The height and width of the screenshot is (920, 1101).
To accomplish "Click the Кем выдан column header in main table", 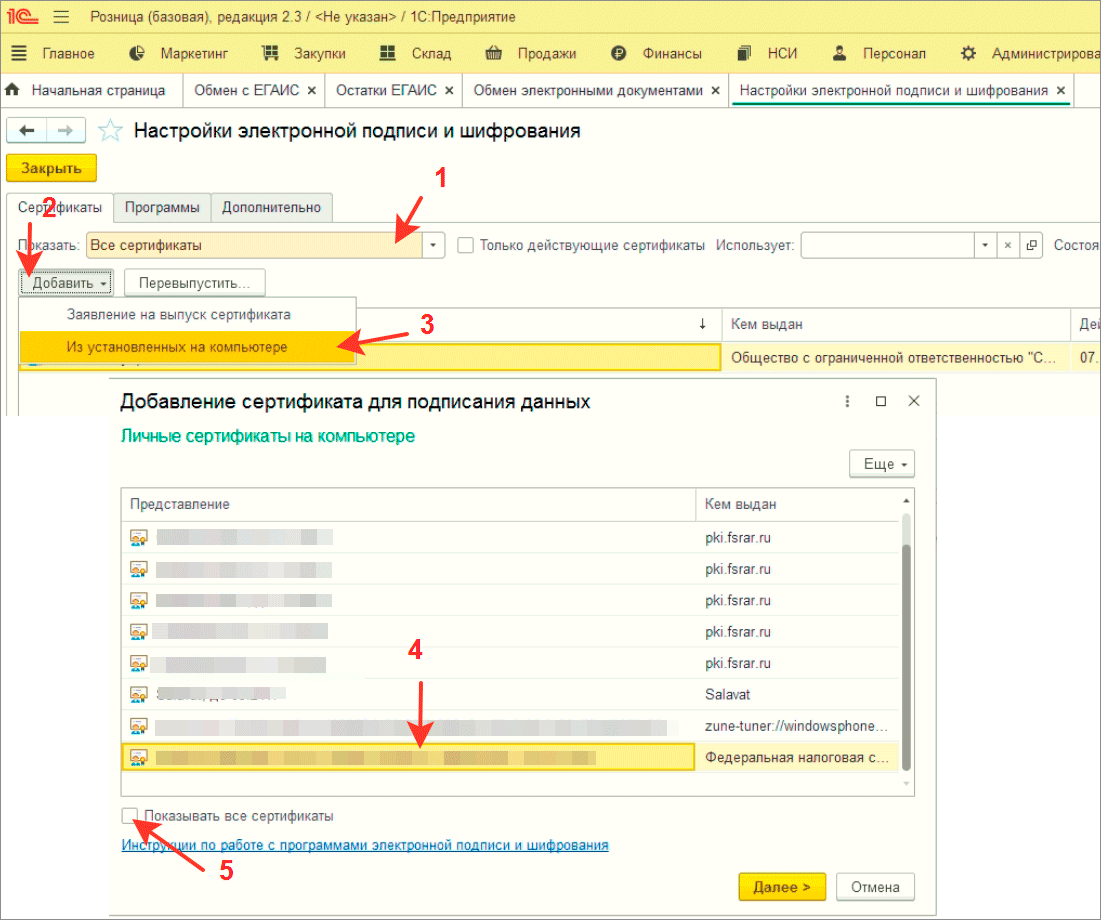I will coord(895,324).
